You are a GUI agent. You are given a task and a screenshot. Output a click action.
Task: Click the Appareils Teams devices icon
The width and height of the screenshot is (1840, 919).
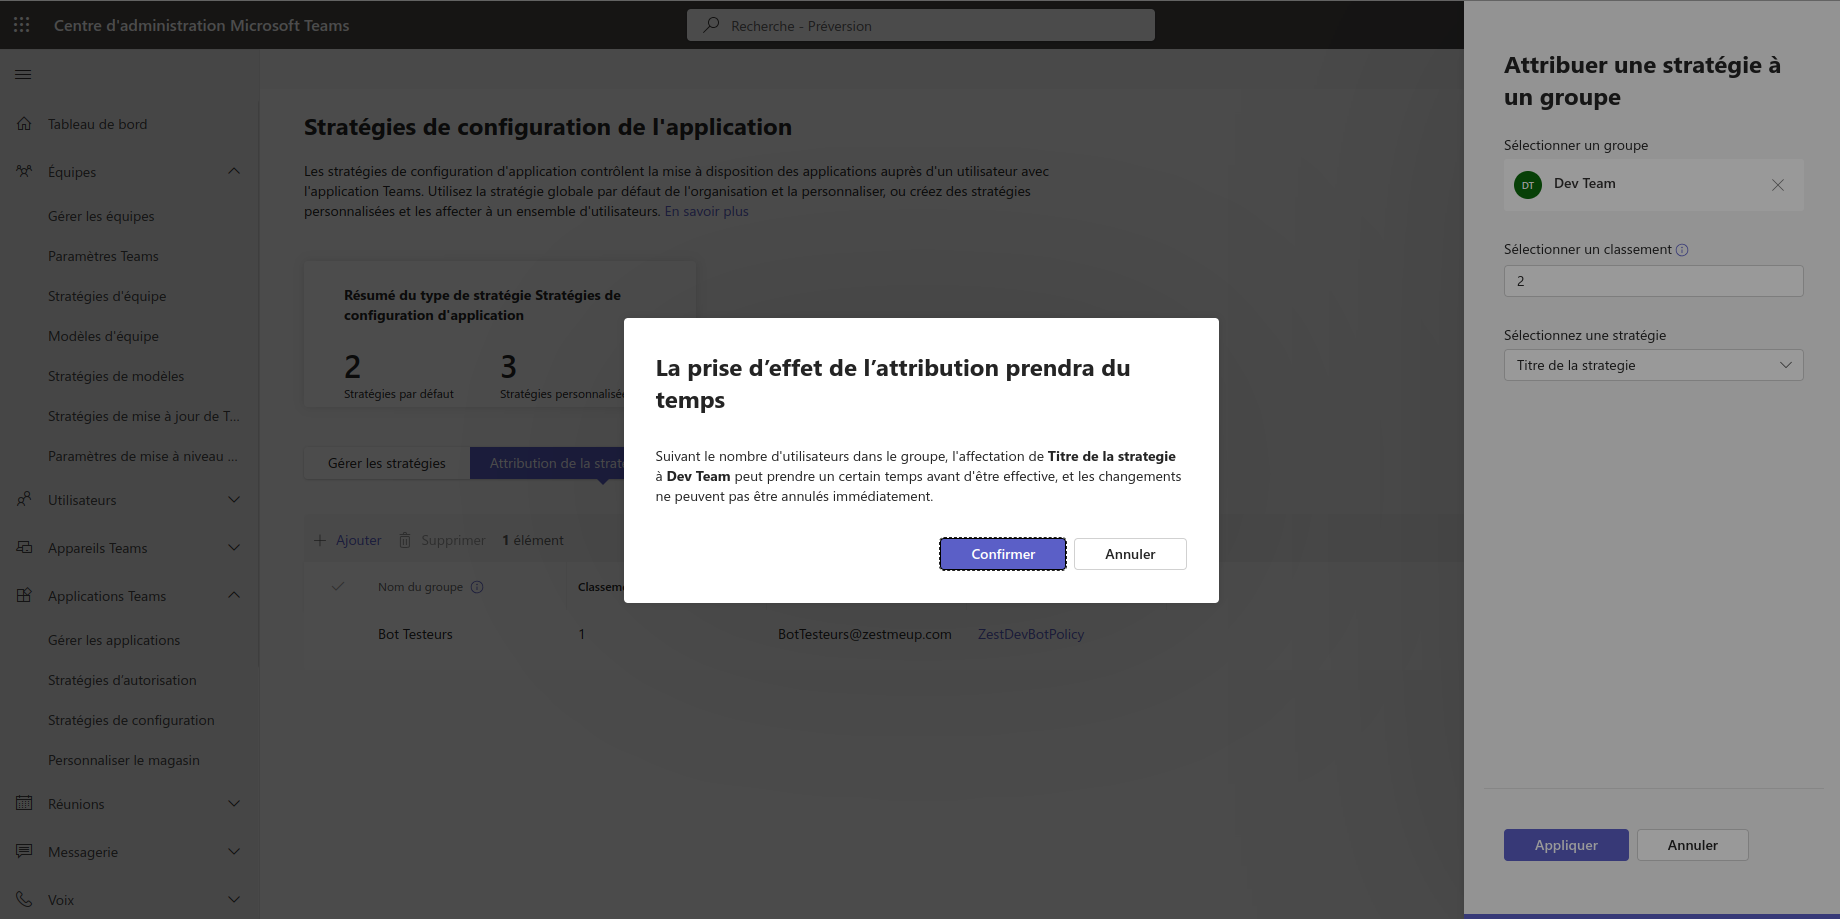[x=24, y=548]
